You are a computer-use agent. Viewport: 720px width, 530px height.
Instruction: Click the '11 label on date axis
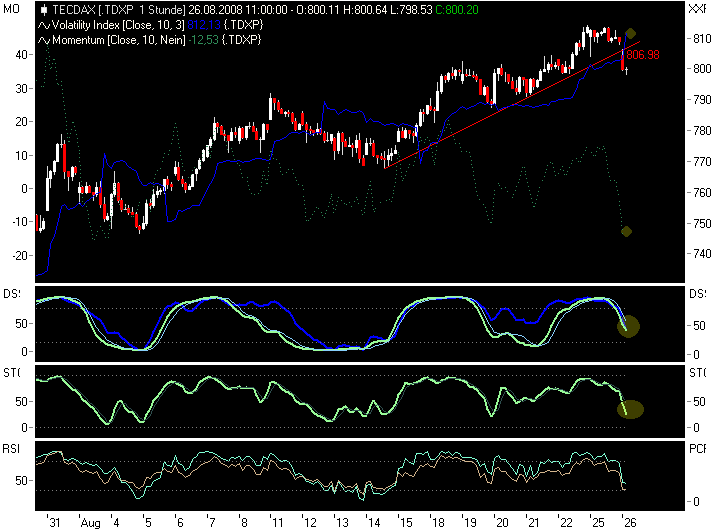click(277, 522)
